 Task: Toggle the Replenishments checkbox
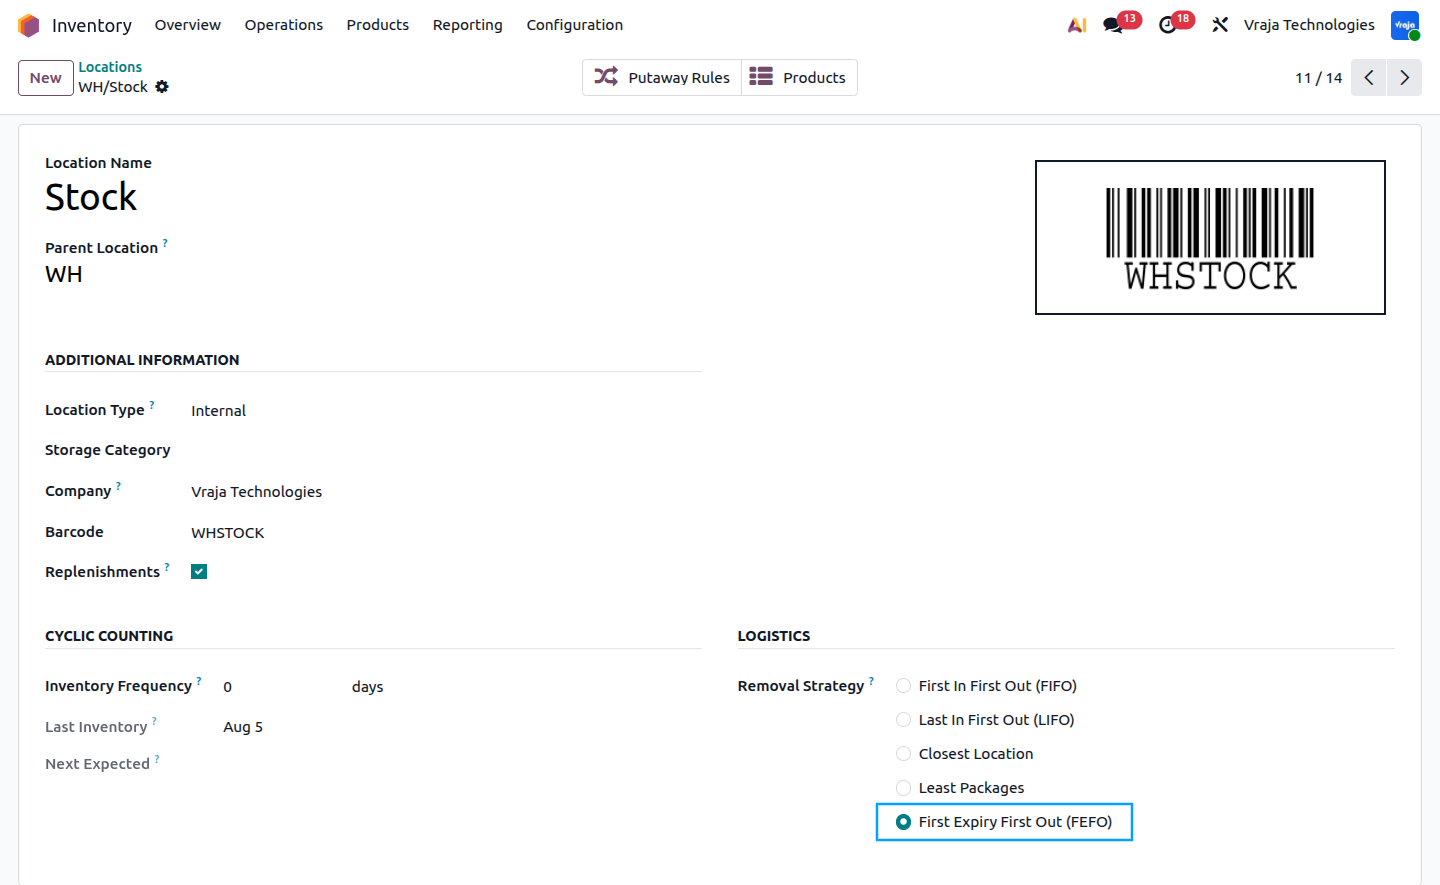click(199, 572)
